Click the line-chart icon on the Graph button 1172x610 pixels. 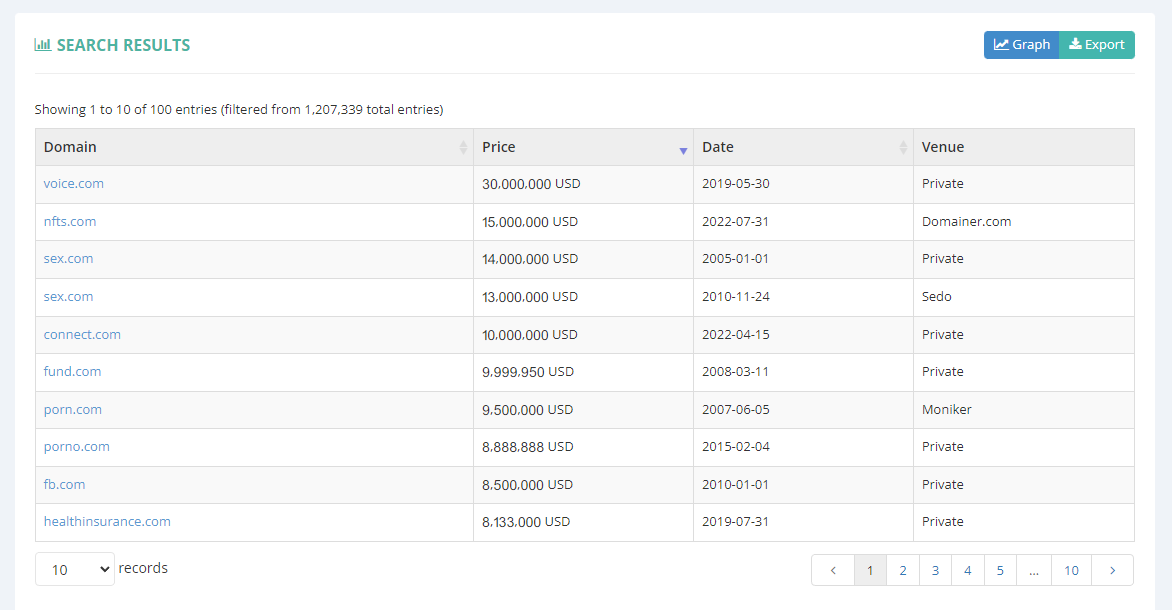[1003, 44]
